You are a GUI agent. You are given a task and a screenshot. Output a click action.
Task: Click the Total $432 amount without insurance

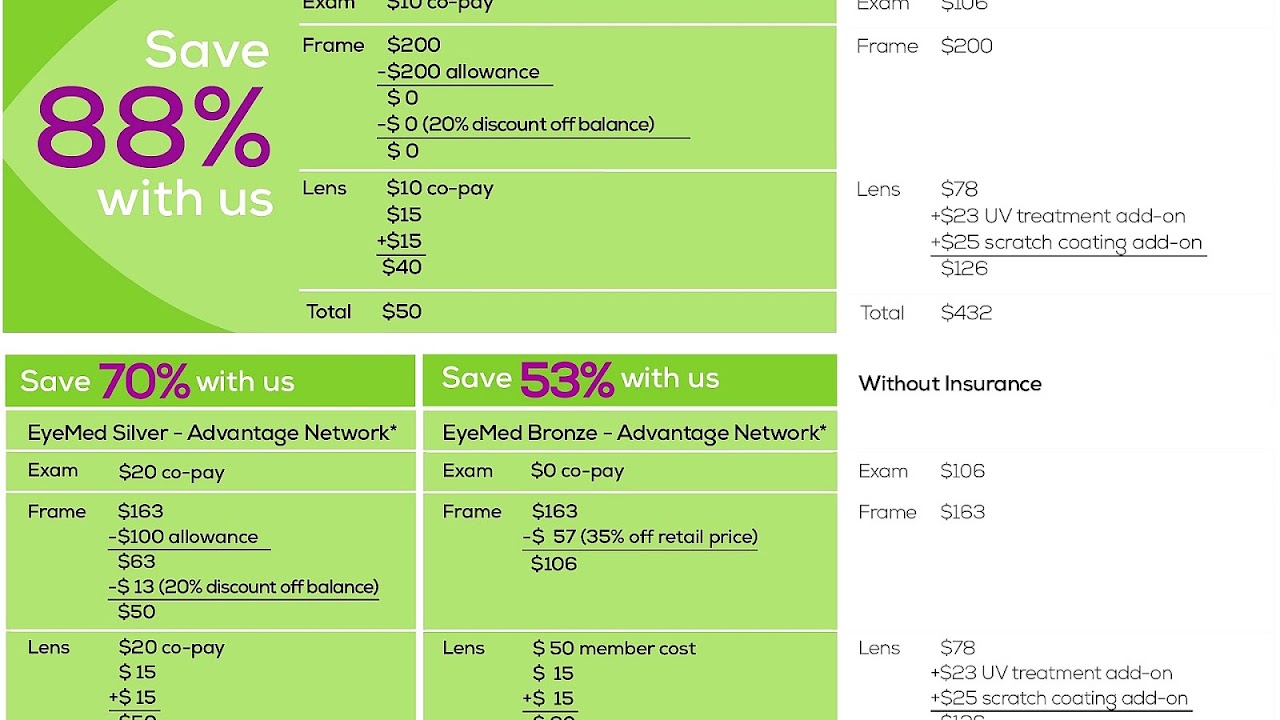pyautogui.click(x=966, y=313)
